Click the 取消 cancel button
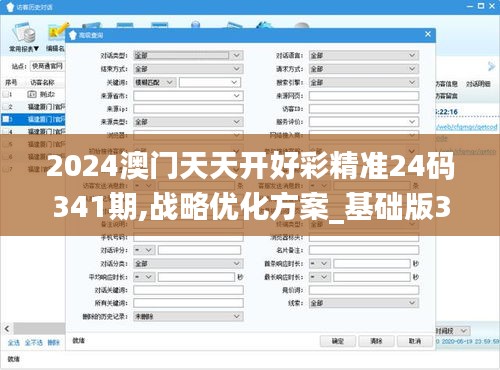This screenshot has width=500, height=370. point(415,341)
